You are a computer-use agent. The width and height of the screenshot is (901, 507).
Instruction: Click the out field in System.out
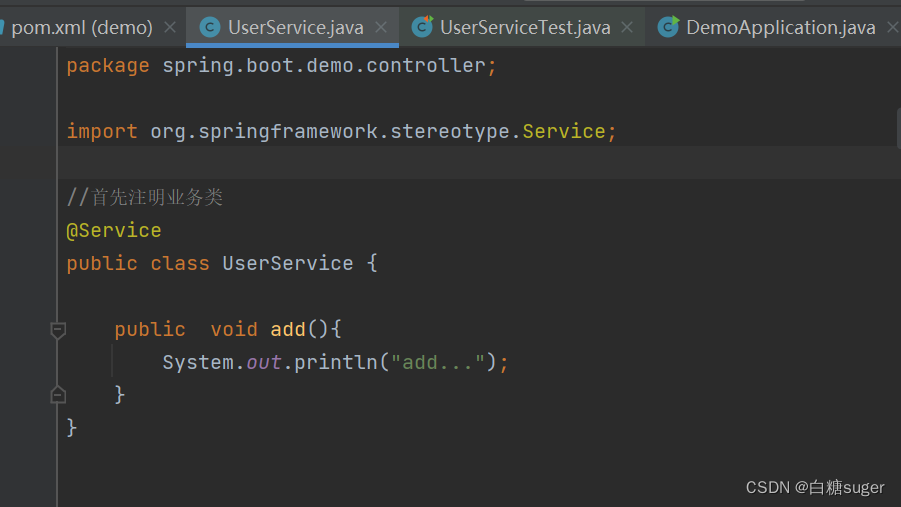pos(264,363)
